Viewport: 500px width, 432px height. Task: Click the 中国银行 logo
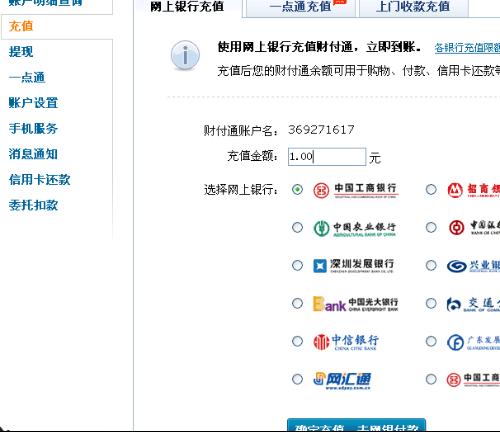tap(474, 228)
